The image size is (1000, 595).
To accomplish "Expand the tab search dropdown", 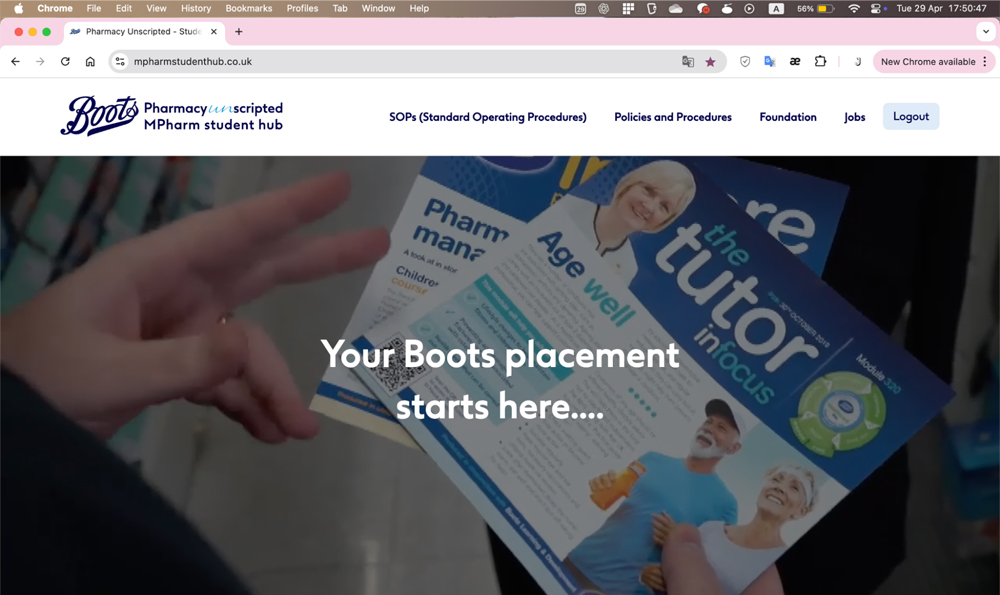I will [x=986, y=31].
